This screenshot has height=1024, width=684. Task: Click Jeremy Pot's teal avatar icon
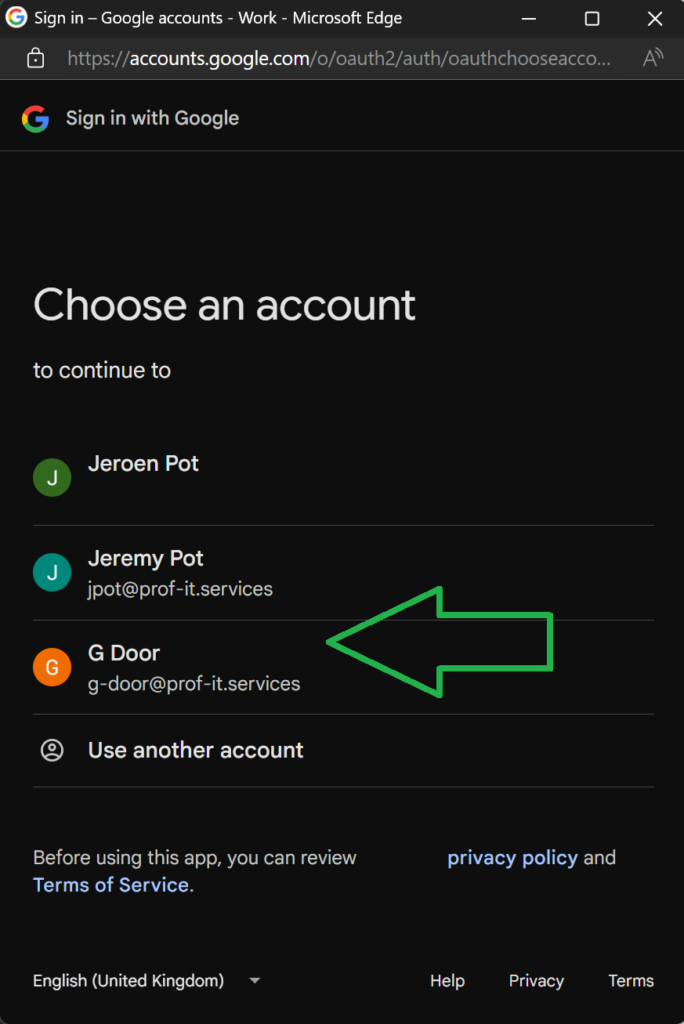[x=52, y=572]
